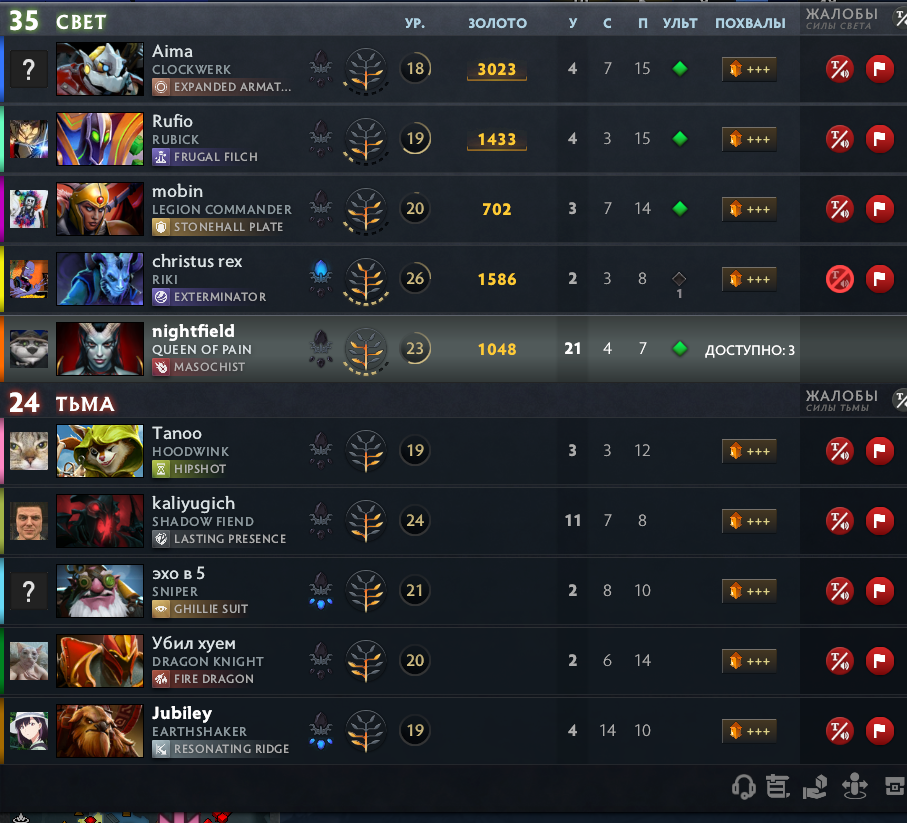Click the ПОХВАЛЫ column header
Screen dimensions: 907x823
[x=750, y=23]
